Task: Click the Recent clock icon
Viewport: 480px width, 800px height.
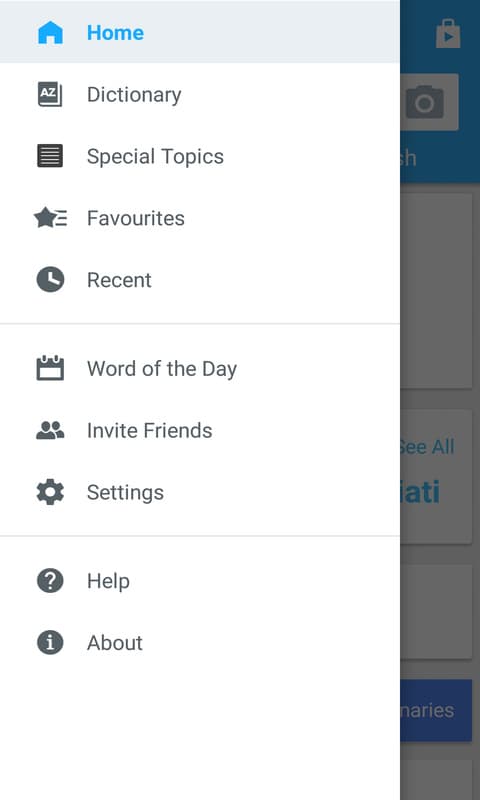Action: [50, 280]
